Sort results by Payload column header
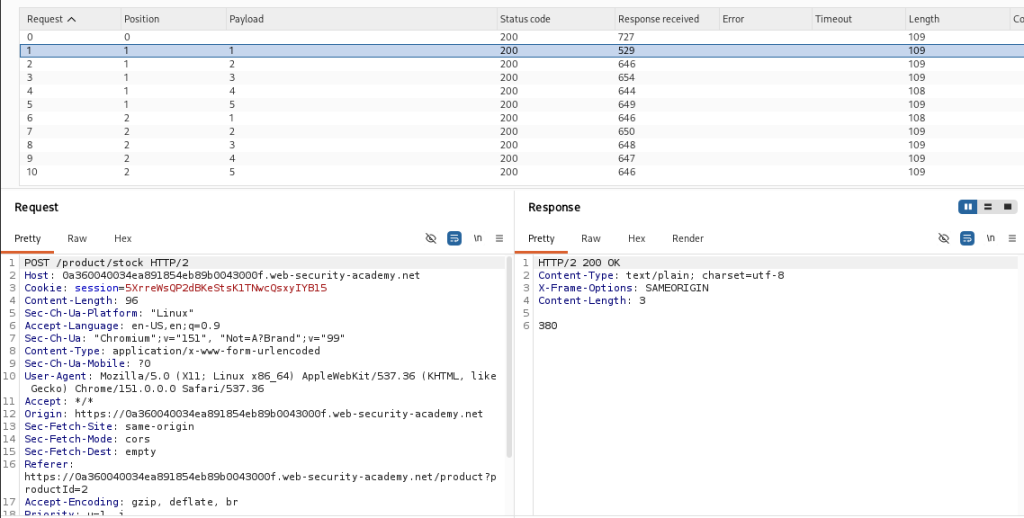The image size is (1024, 518). [x=362, y=19]
